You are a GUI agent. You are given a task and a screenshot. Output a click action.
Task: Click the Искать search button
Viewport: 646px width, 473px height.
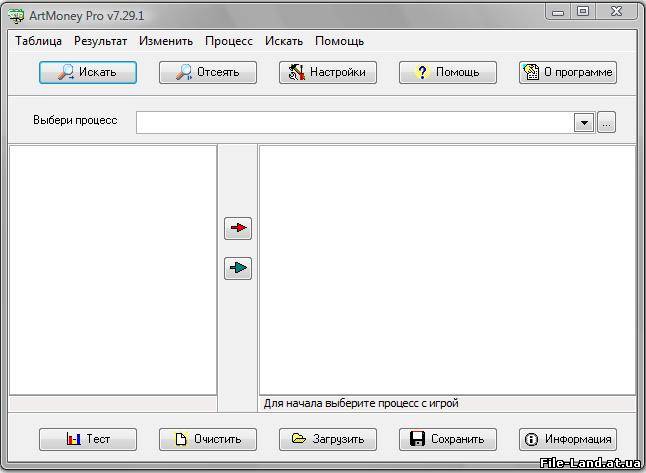(x=88, y=73)
